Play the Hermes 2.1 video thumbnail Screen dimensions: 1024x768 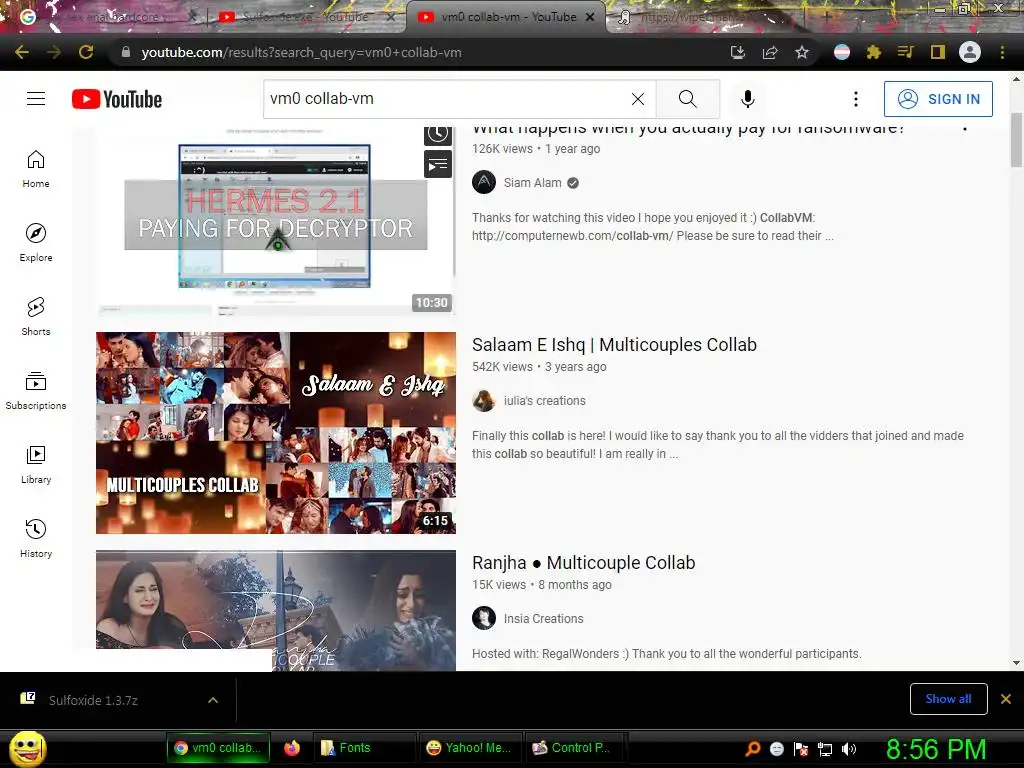click(276, 220)
